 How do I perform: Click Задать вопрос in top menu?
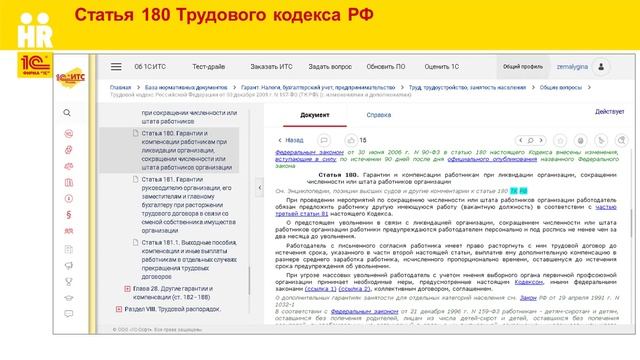(x=330, y=67)
